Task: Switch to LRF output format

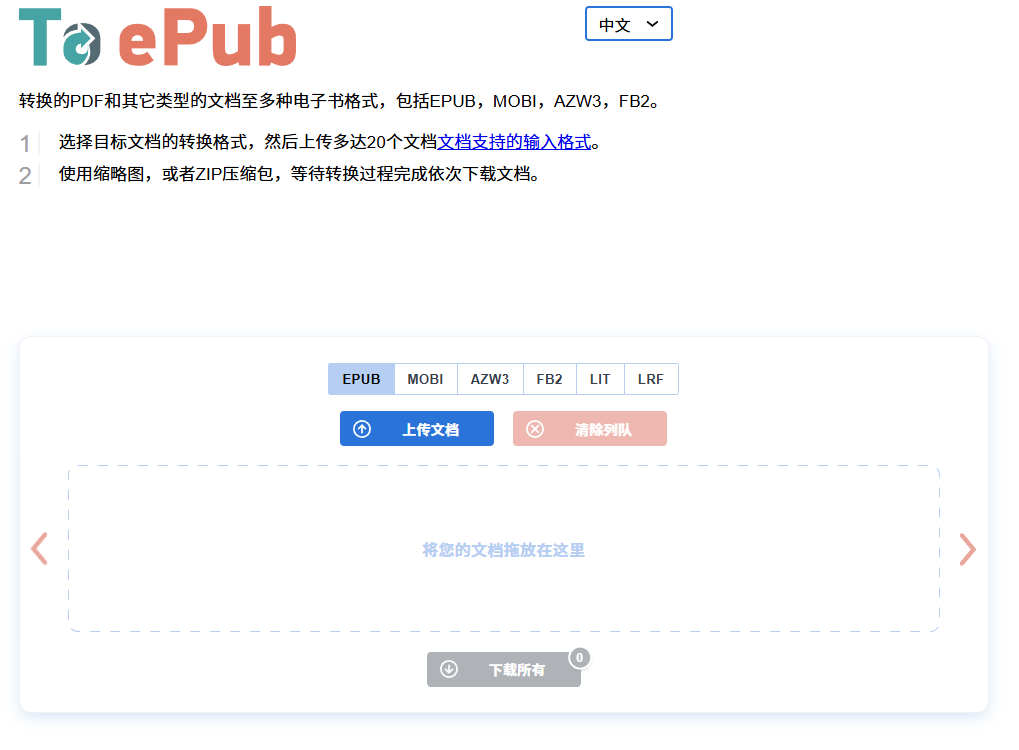Action: click(x=651, y=379)
